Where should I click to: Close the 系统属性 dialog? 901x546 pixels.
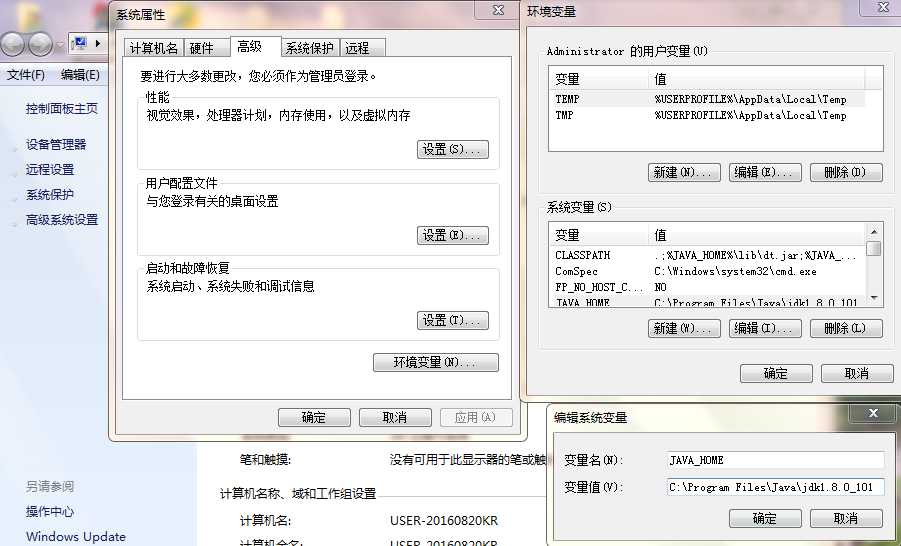[x=498, y=10]
